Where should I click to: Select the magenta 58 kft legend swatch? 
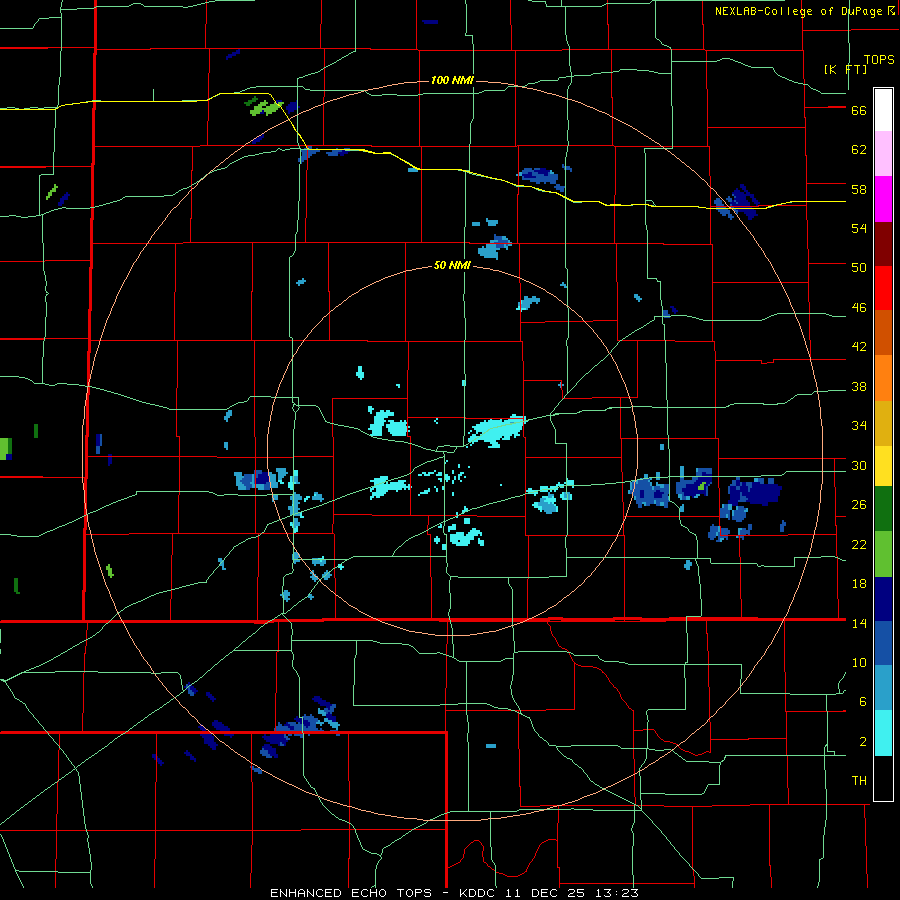click(x=883, y=199)
